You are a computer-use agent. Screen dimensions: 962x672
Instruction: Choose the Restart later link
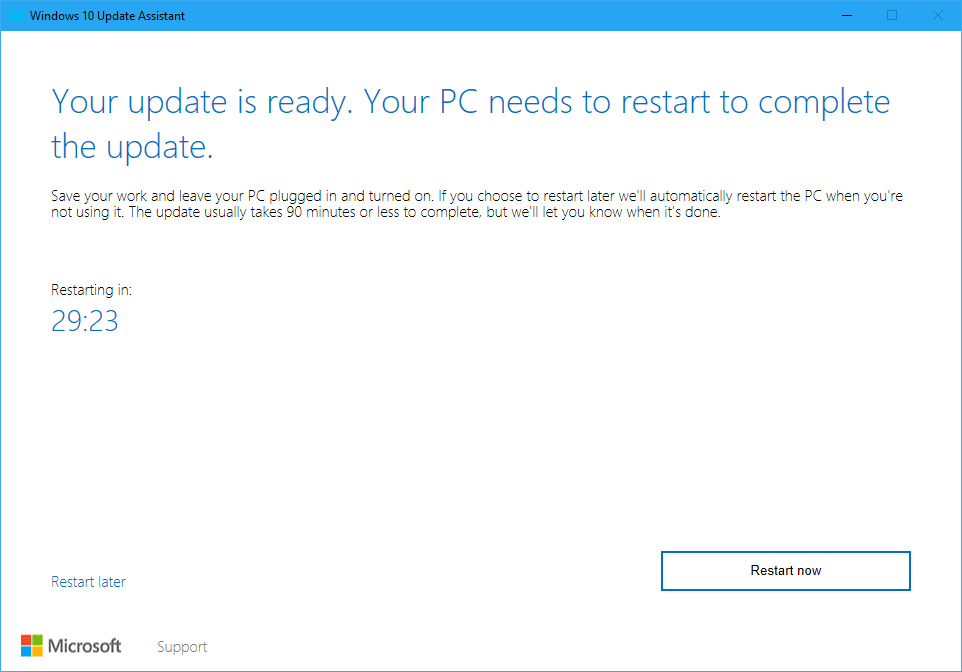[88, 582]
